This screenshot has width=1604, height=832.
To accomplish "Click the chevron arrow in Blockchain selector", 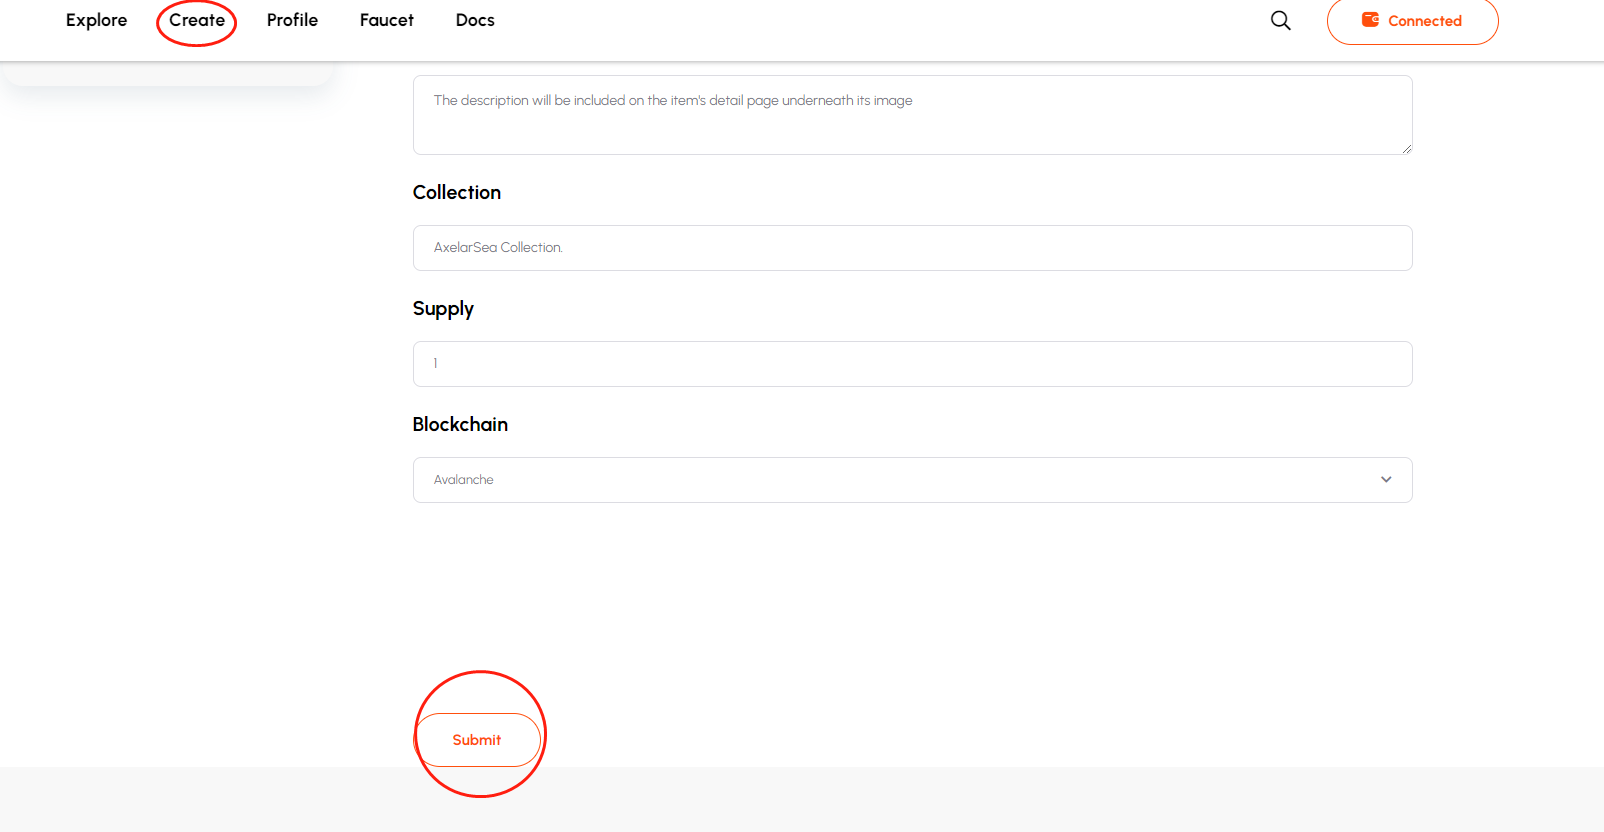I will coord(1386,480).
